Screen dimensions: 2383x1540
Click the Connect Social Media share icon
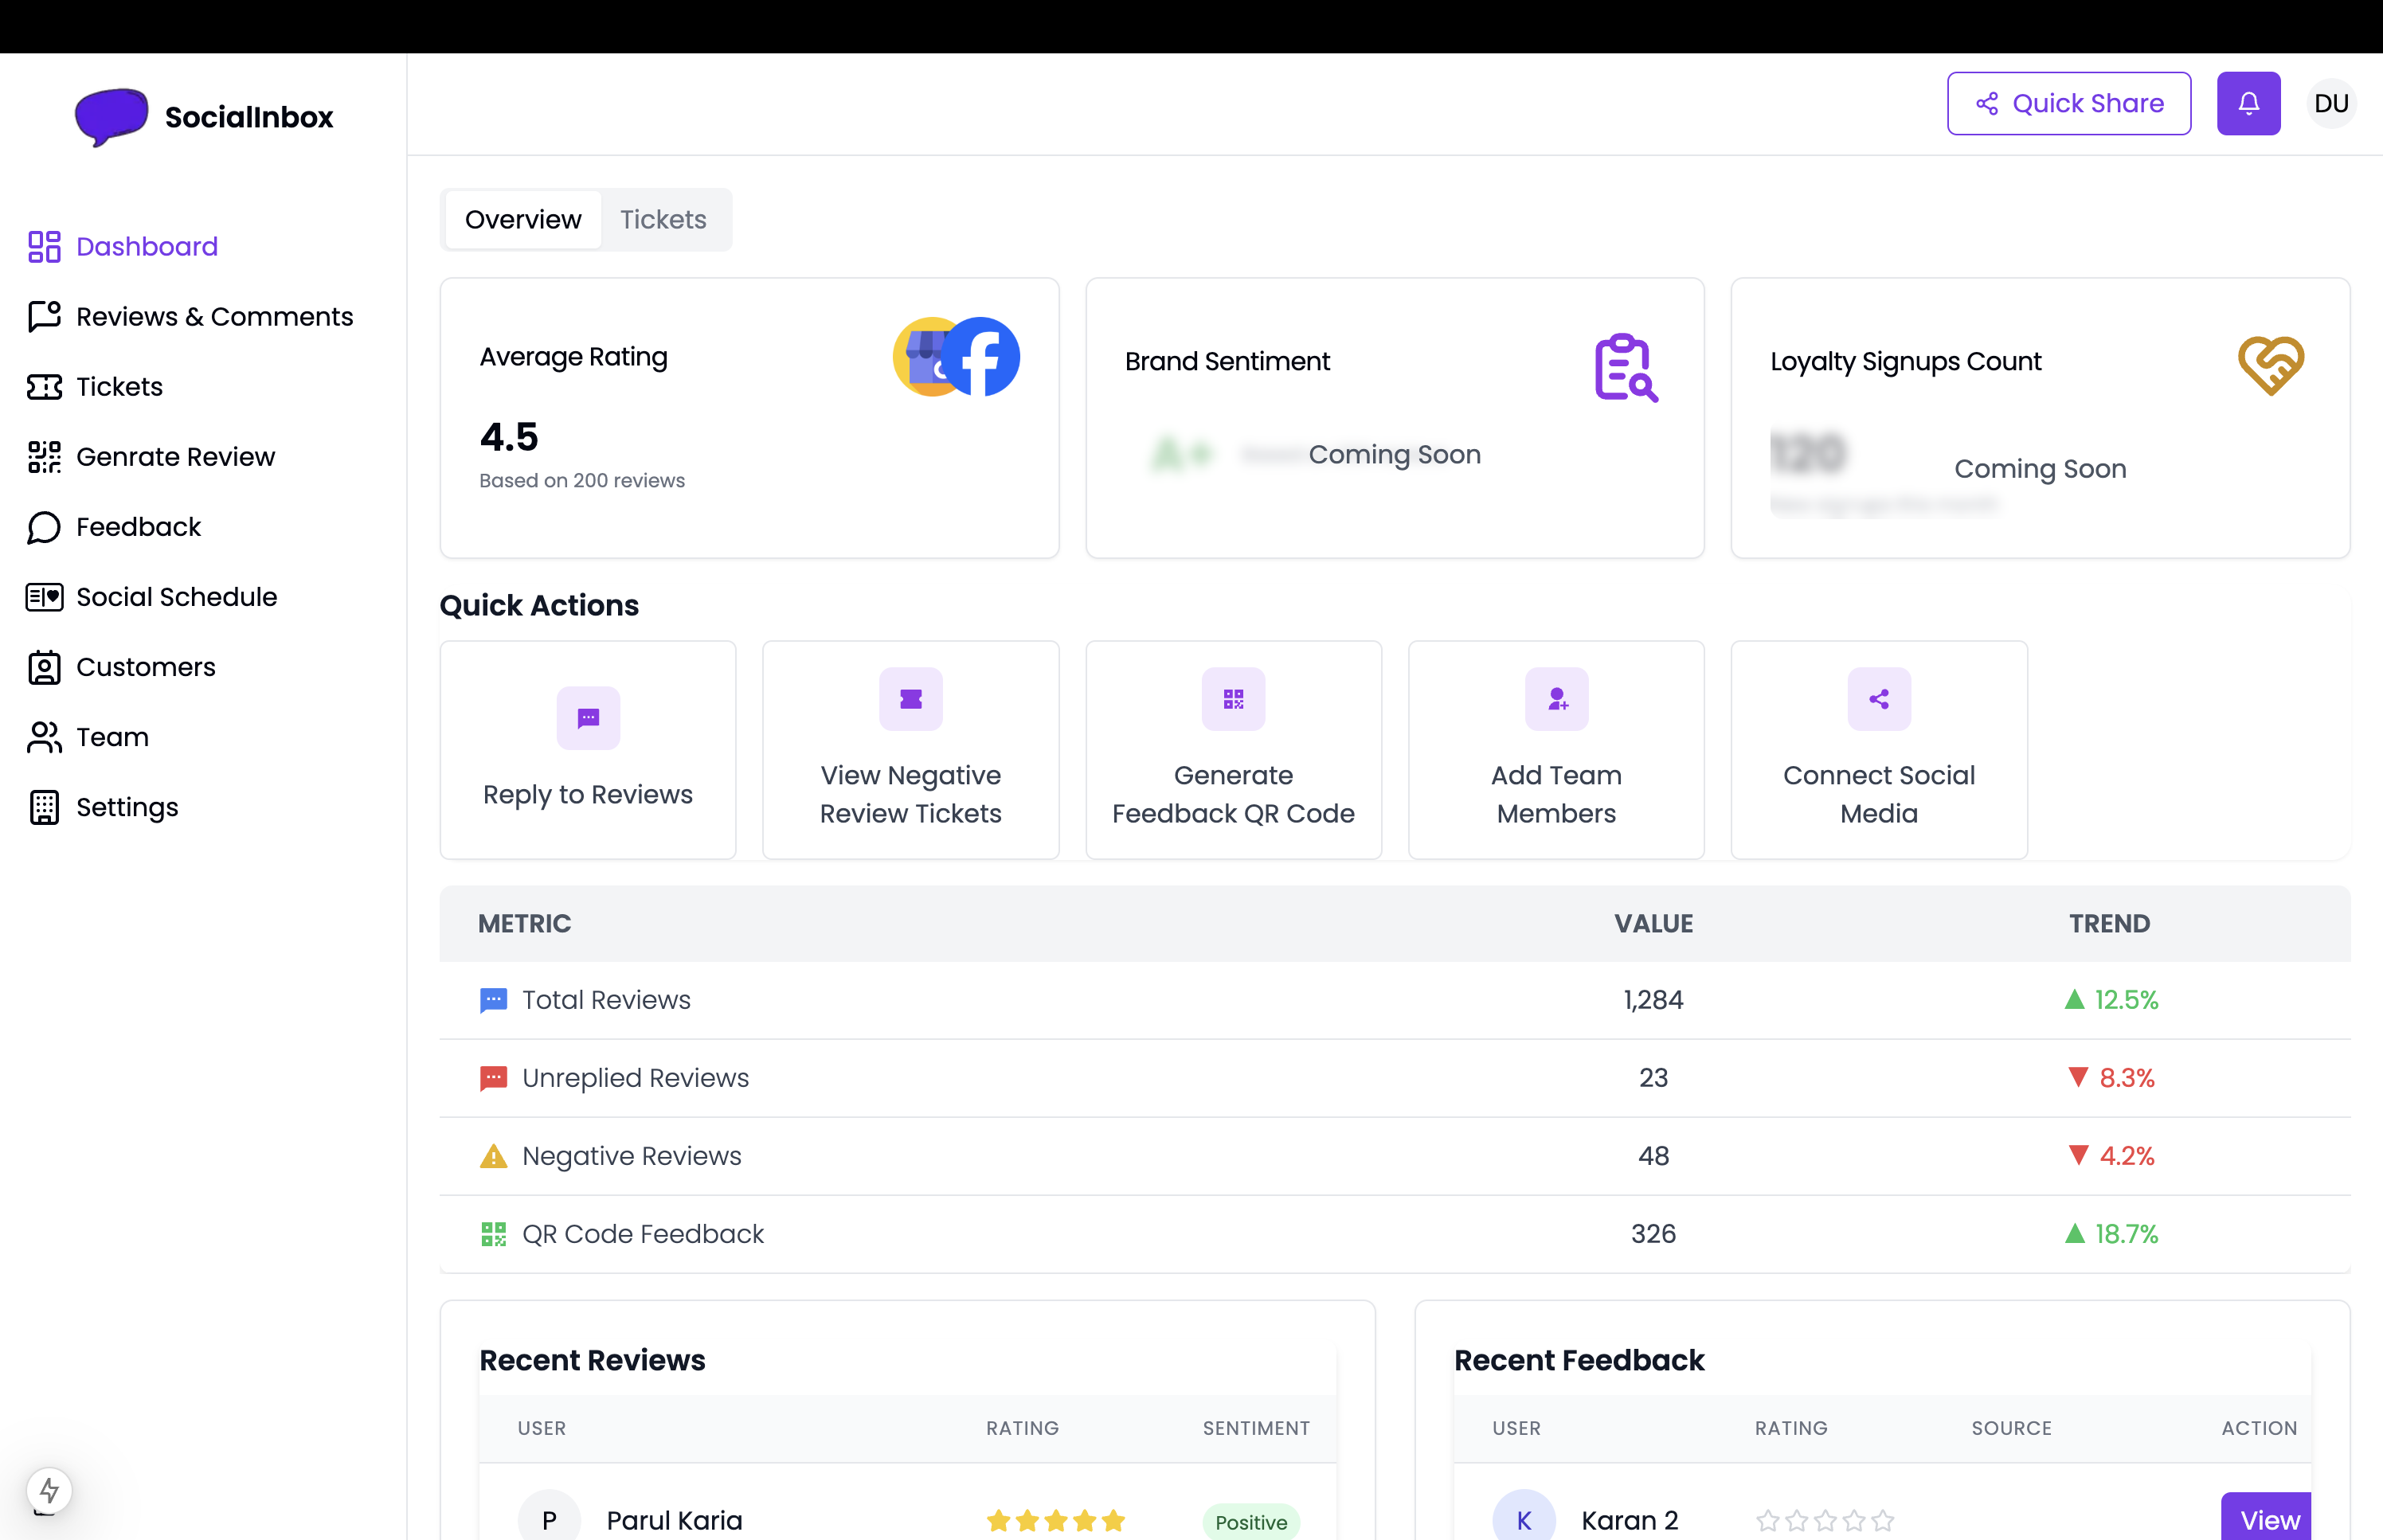[1878, 699]
